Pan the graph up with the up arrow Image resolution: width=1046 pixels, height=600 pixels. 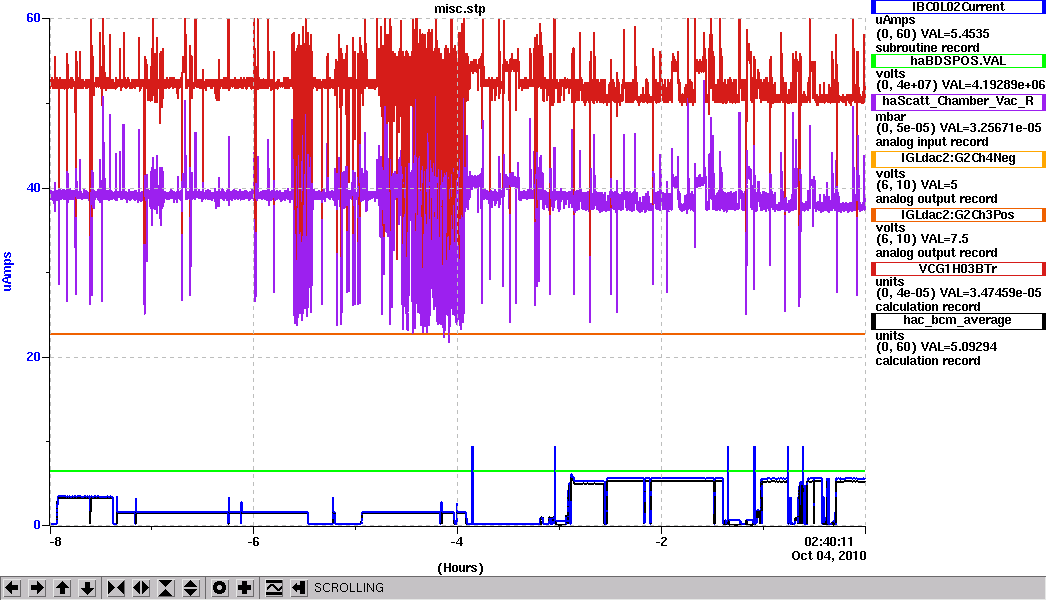(62, 588)
